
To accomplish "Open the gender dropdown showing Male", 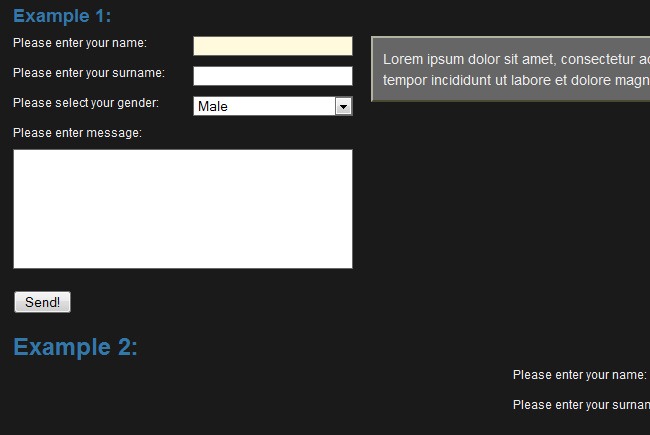I will [264, 106].
